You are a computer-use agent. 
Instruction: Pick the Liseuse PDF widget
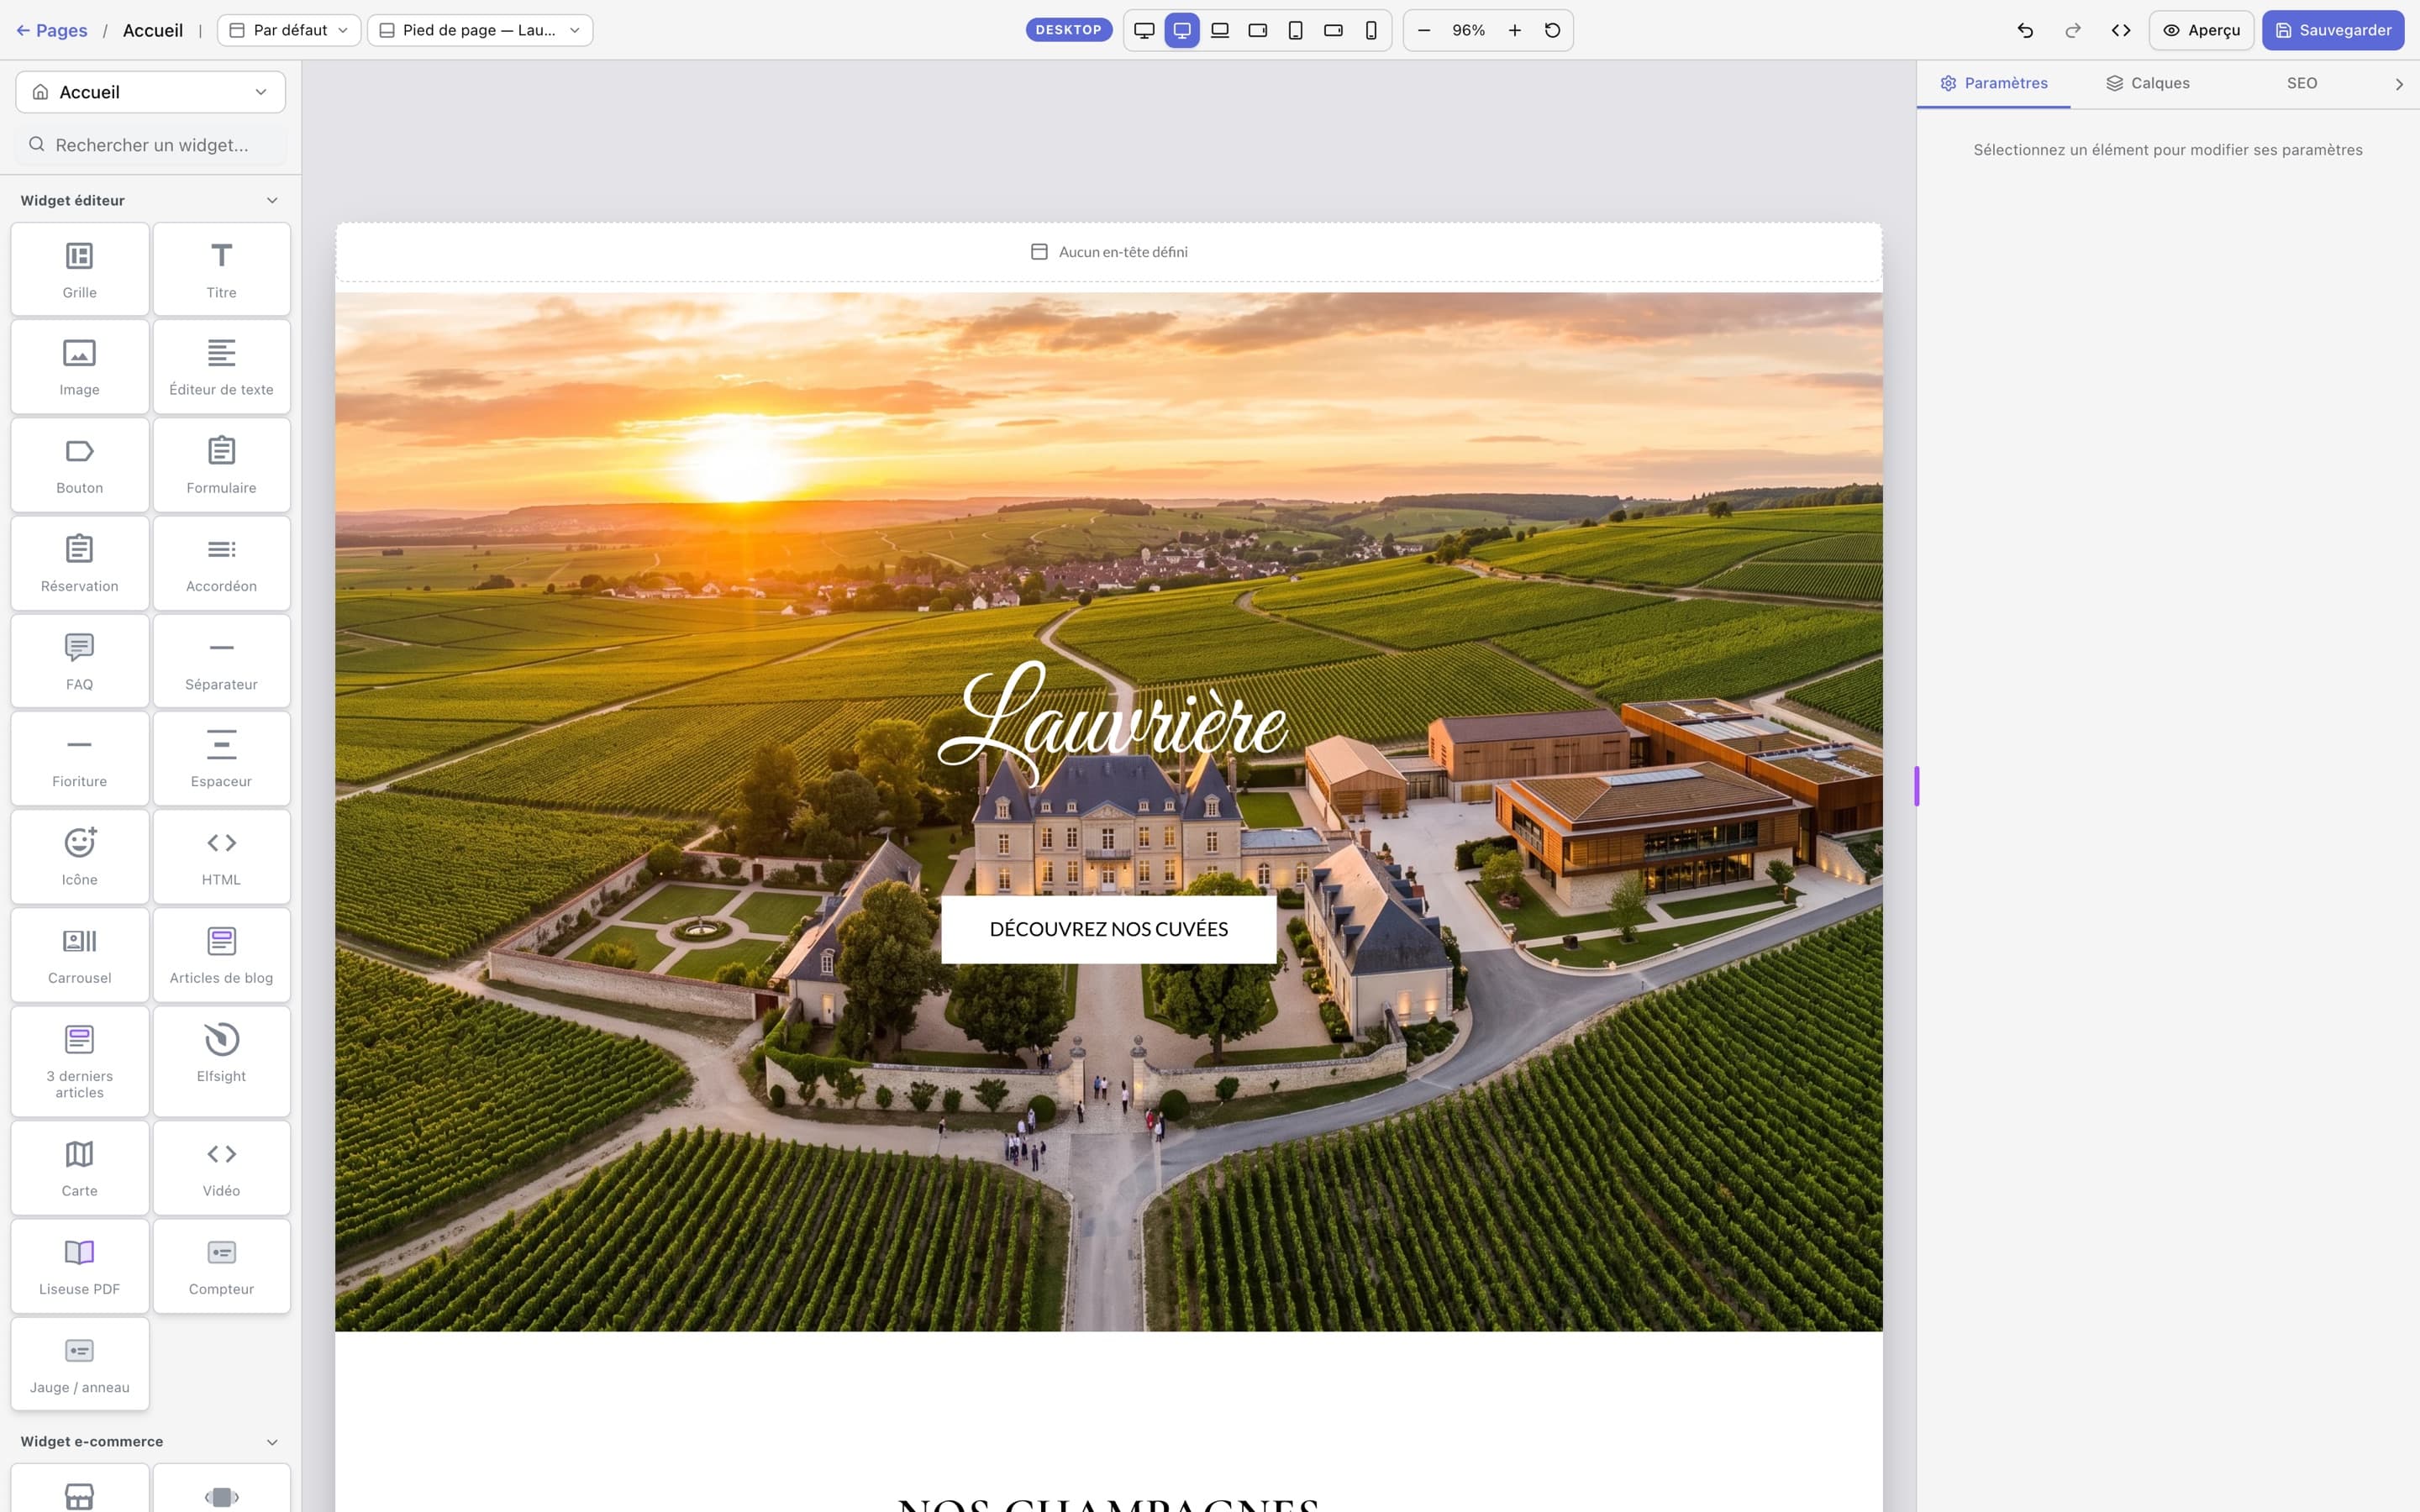80,1266
